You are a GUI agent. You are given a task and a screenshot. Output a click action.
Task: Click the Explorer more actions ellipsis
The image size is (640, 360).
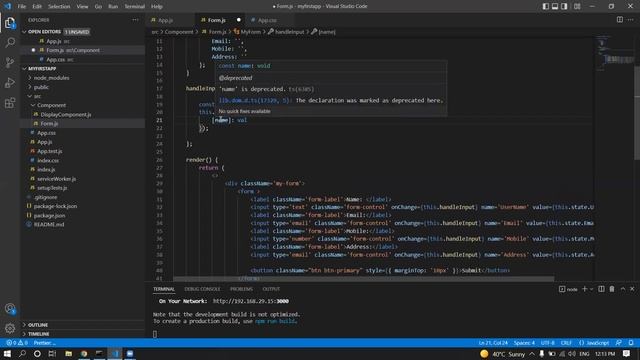pos(135,20)
